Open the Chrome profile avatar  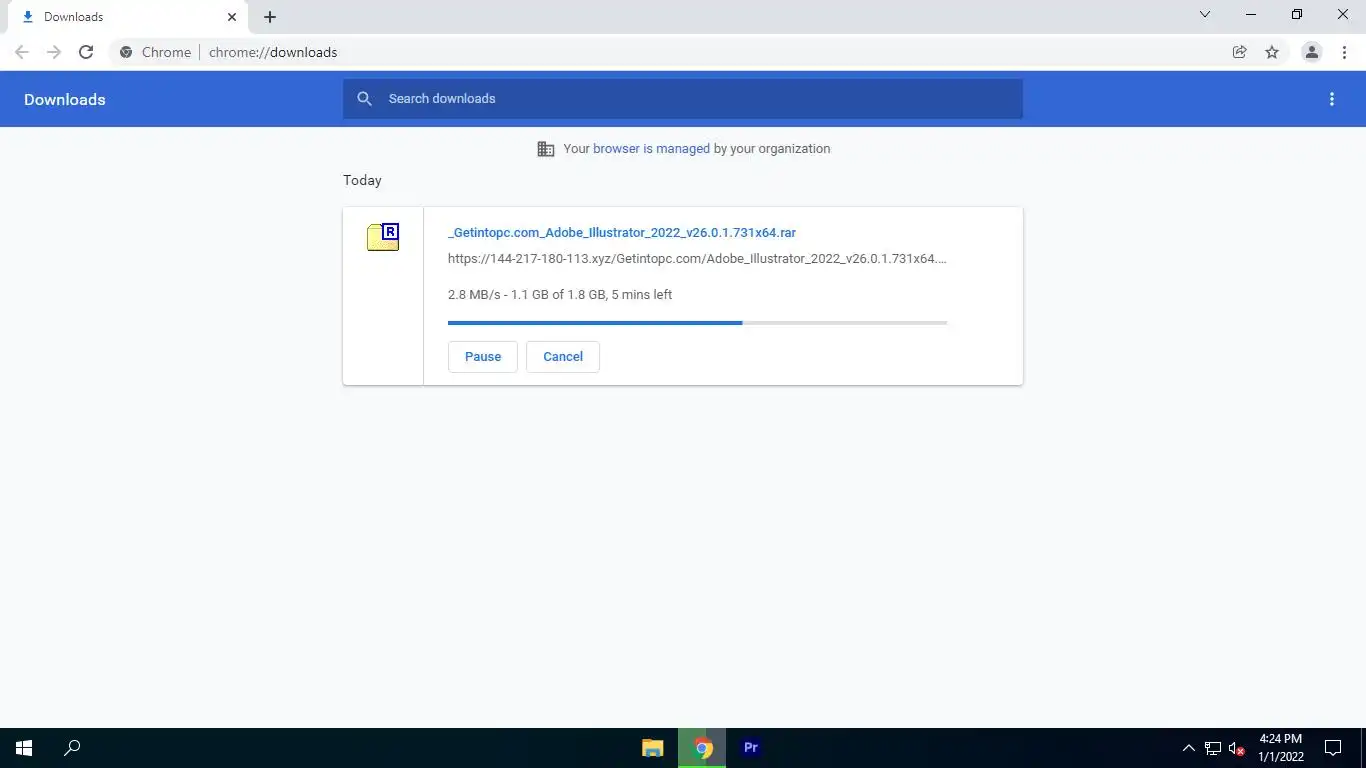[1312, 52]
